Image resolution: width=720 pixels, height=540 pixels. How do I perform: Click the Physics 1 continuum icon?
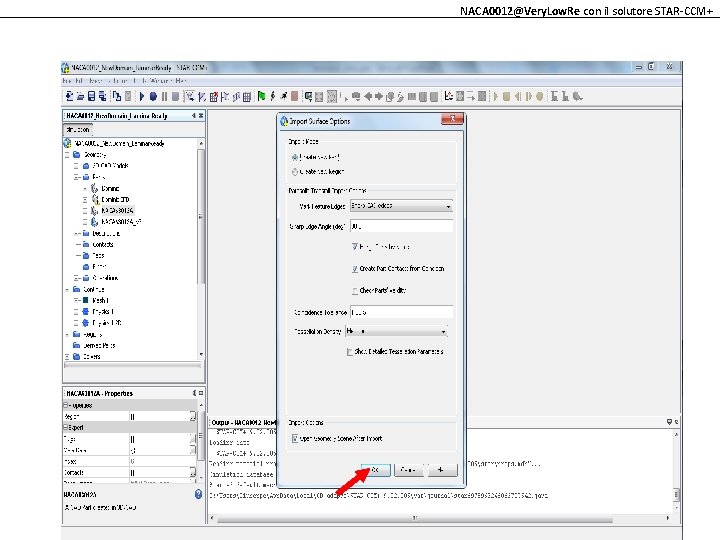point(85,311)
